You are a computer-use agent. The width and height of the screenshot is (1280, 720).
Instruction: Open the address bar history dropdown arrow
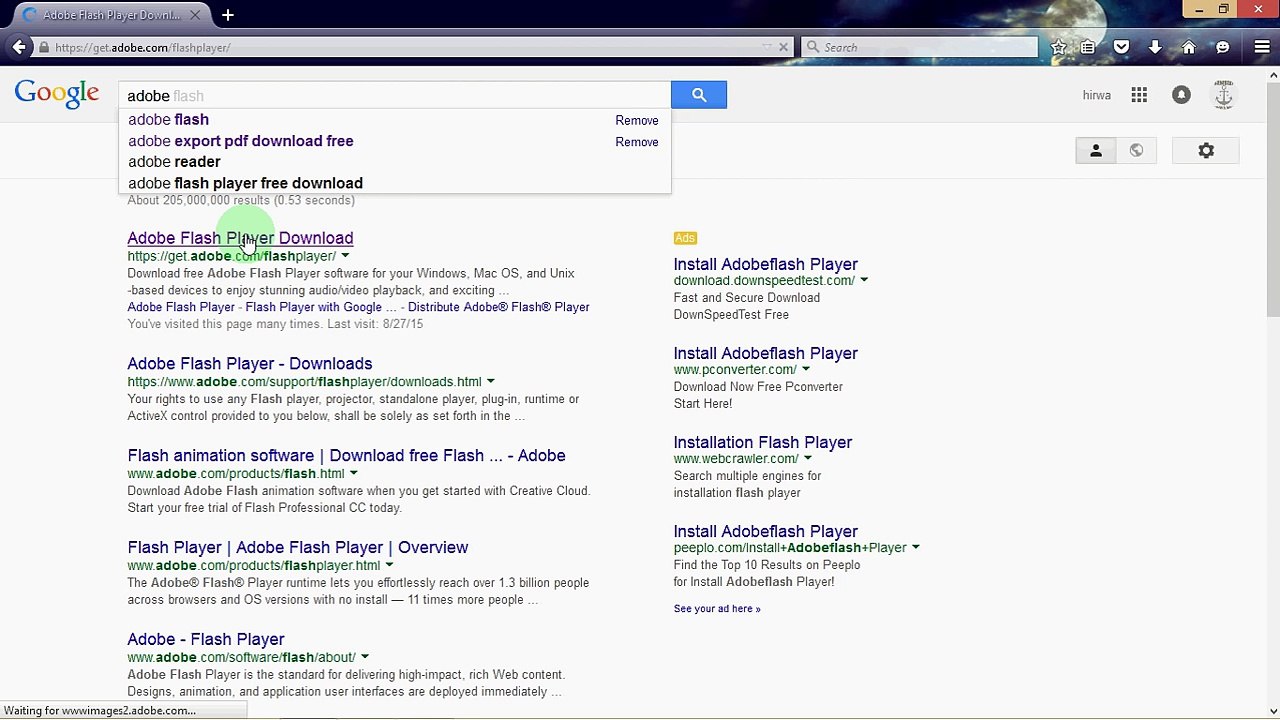767,47
